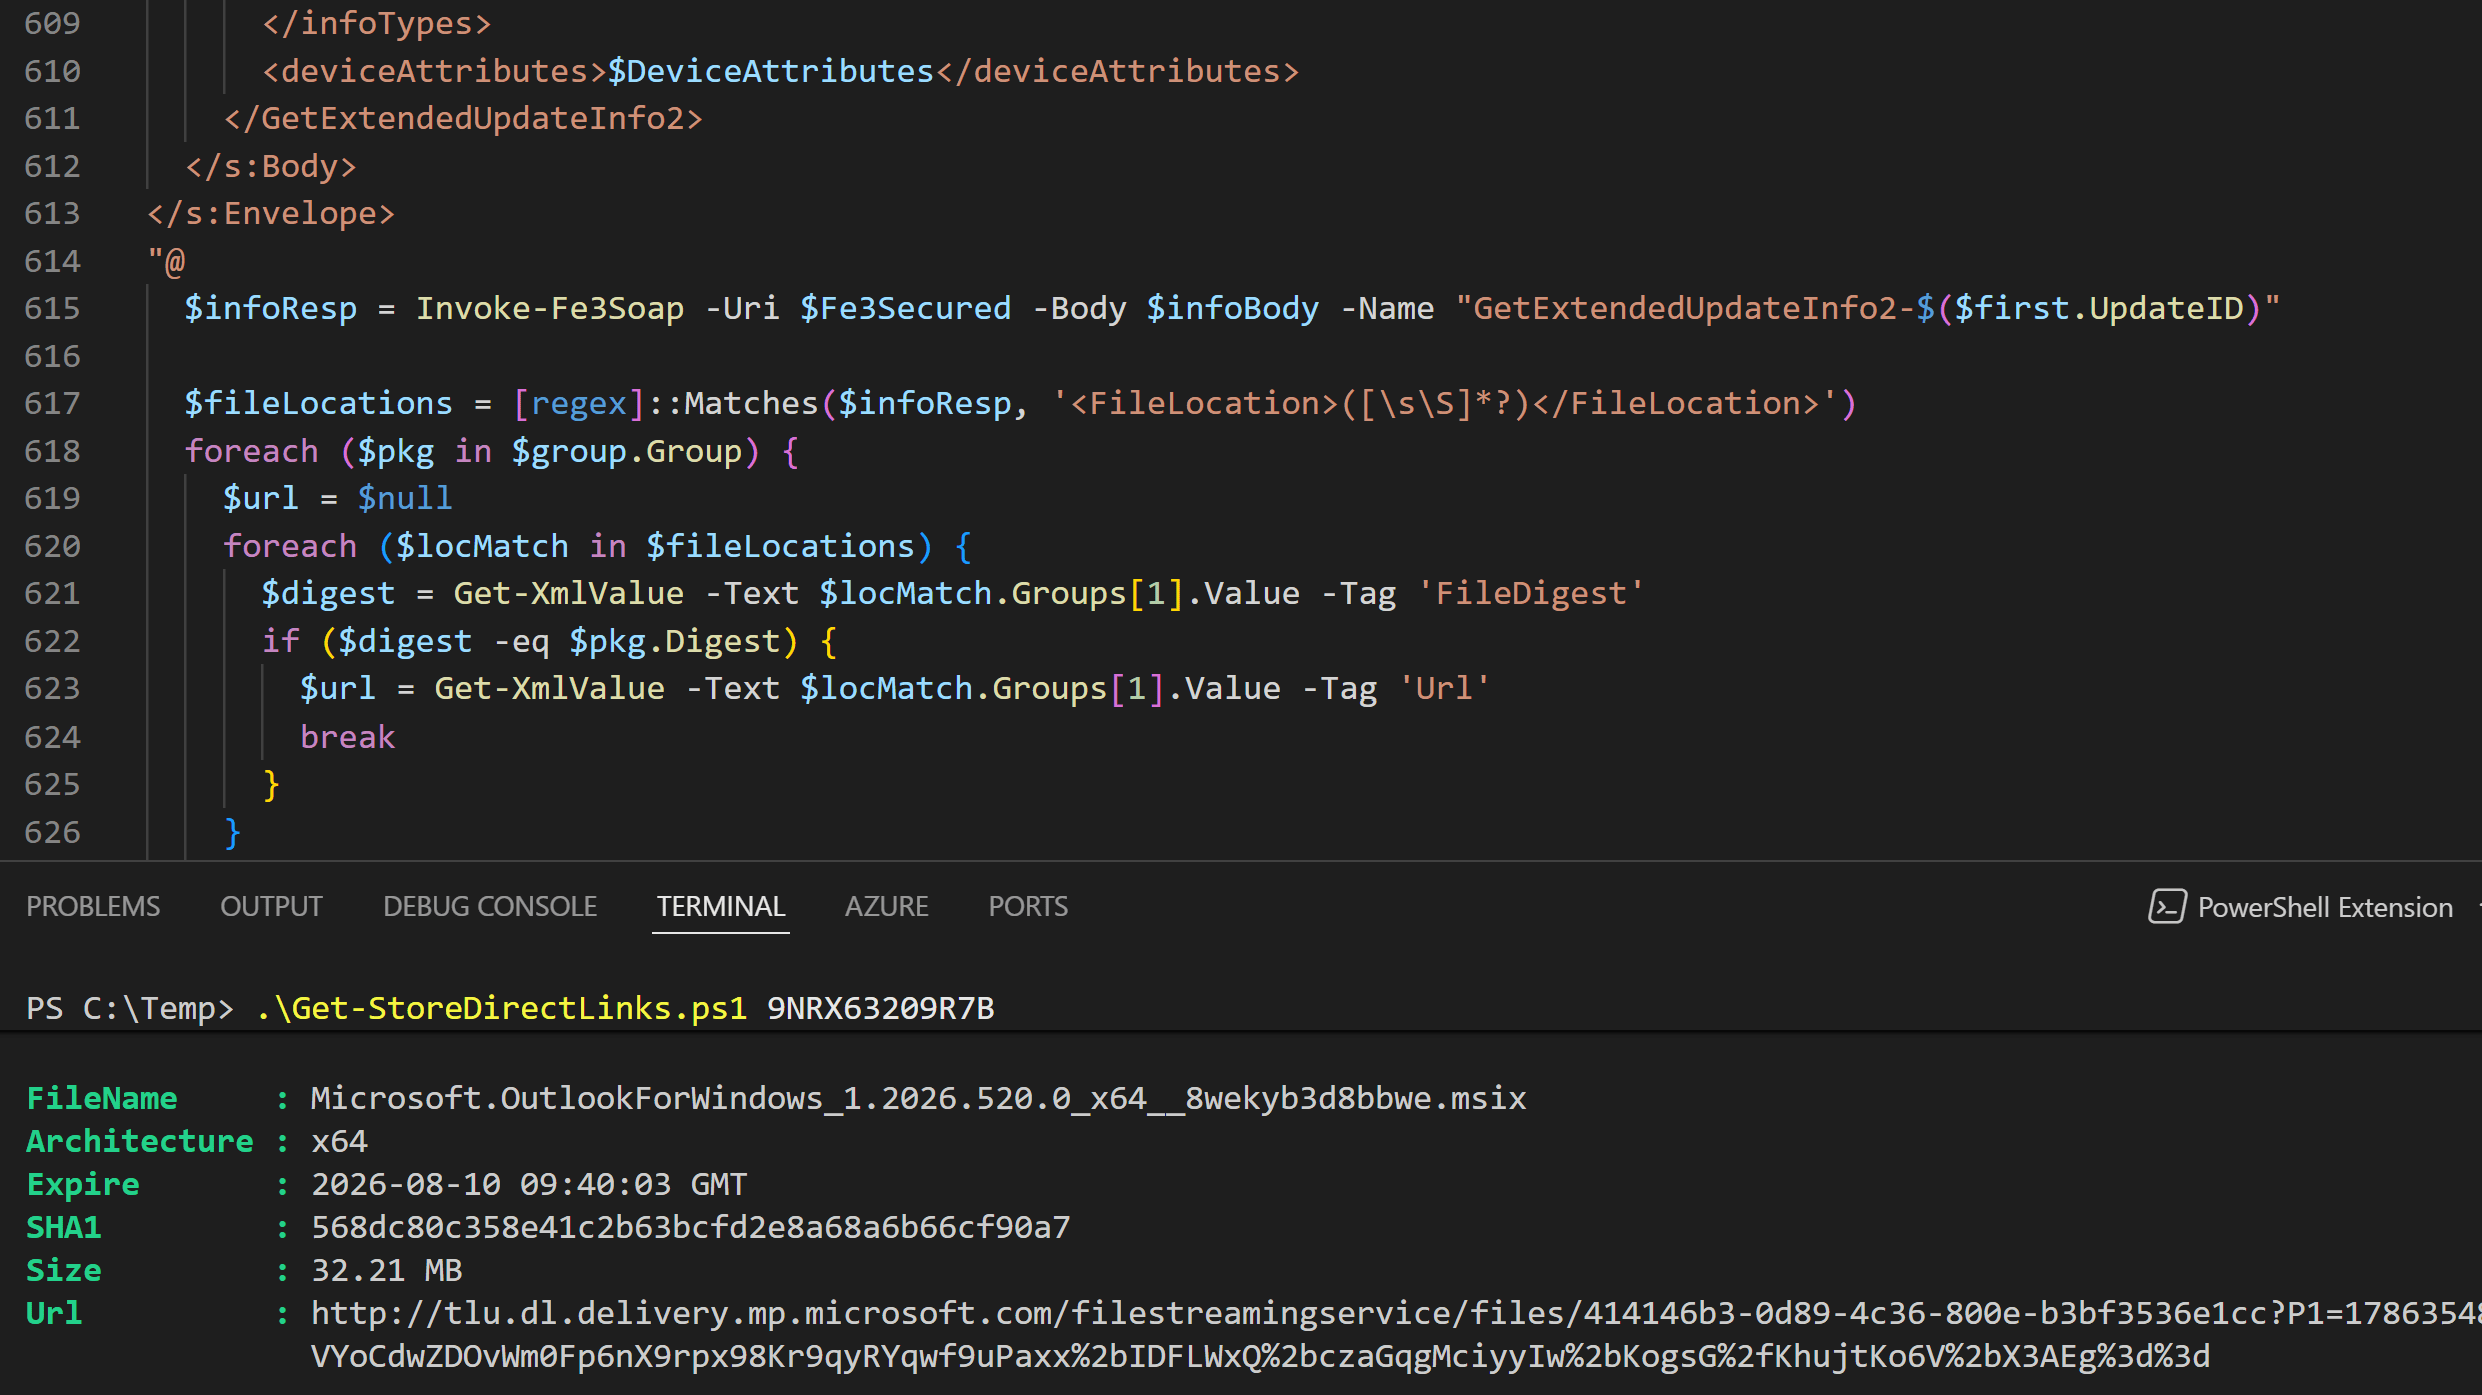2482x1395 pixels.
Task: Click line number 620 in gutter
Action: coord(52,546)
